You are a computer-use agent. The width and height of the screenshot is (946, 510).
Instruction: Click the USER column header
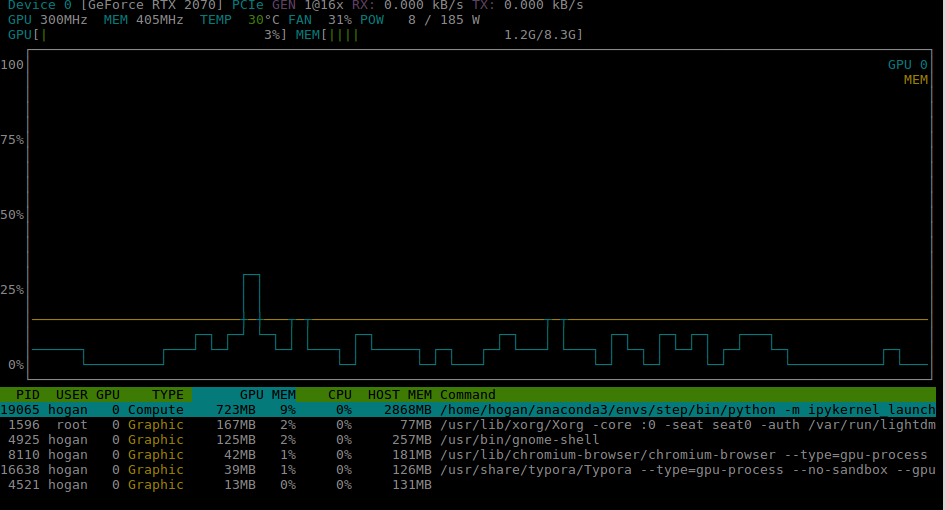[71, 395]
